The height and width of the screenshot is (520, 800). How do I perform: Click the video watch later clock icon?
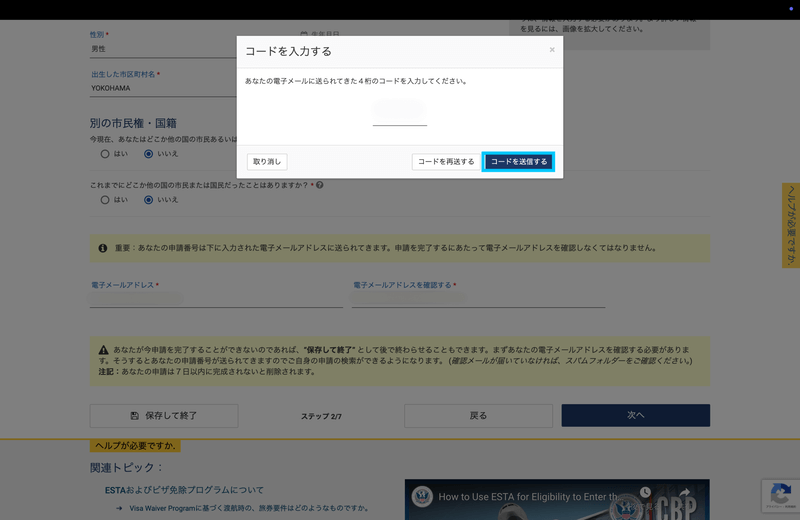645,492
